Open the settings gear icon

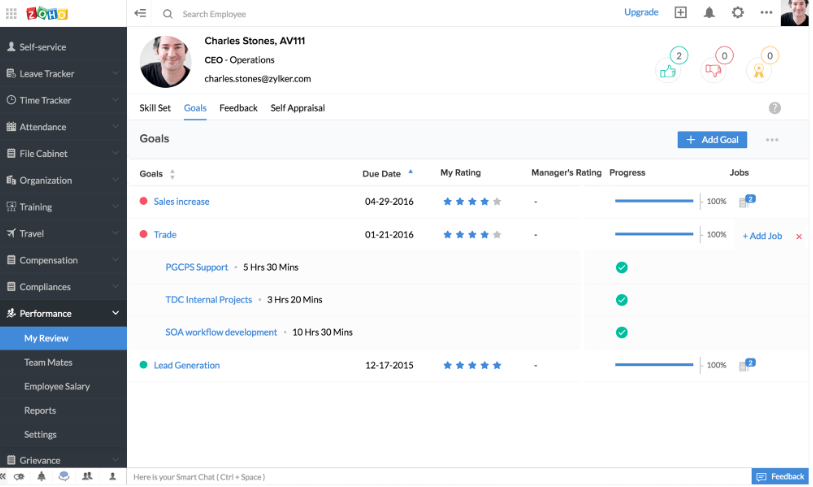[737, 12]
